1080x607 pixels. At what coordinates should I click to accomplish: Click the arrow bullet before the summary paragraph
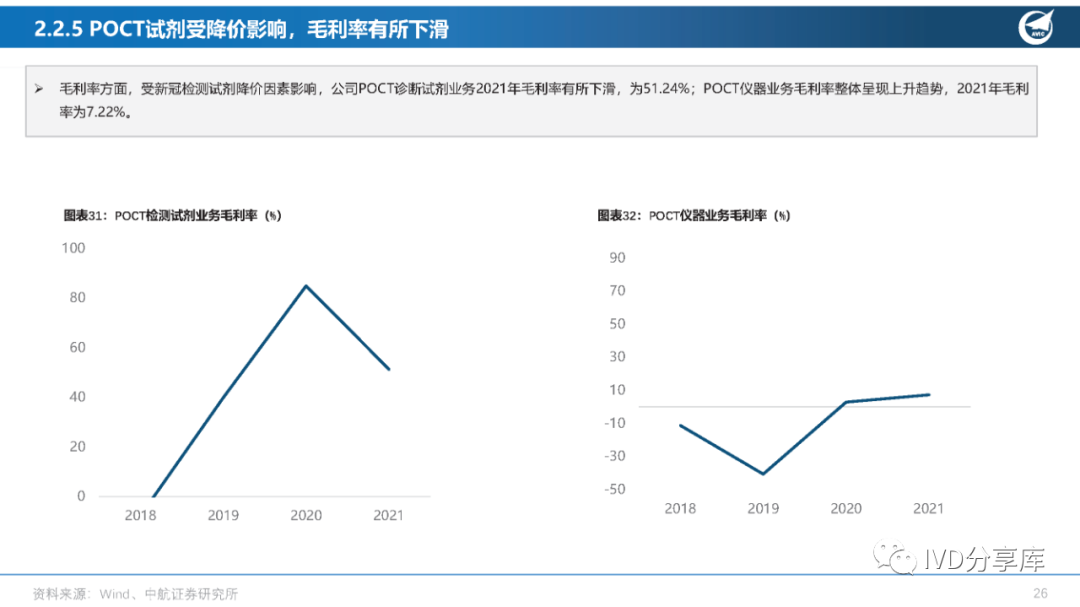click(39, 89)
